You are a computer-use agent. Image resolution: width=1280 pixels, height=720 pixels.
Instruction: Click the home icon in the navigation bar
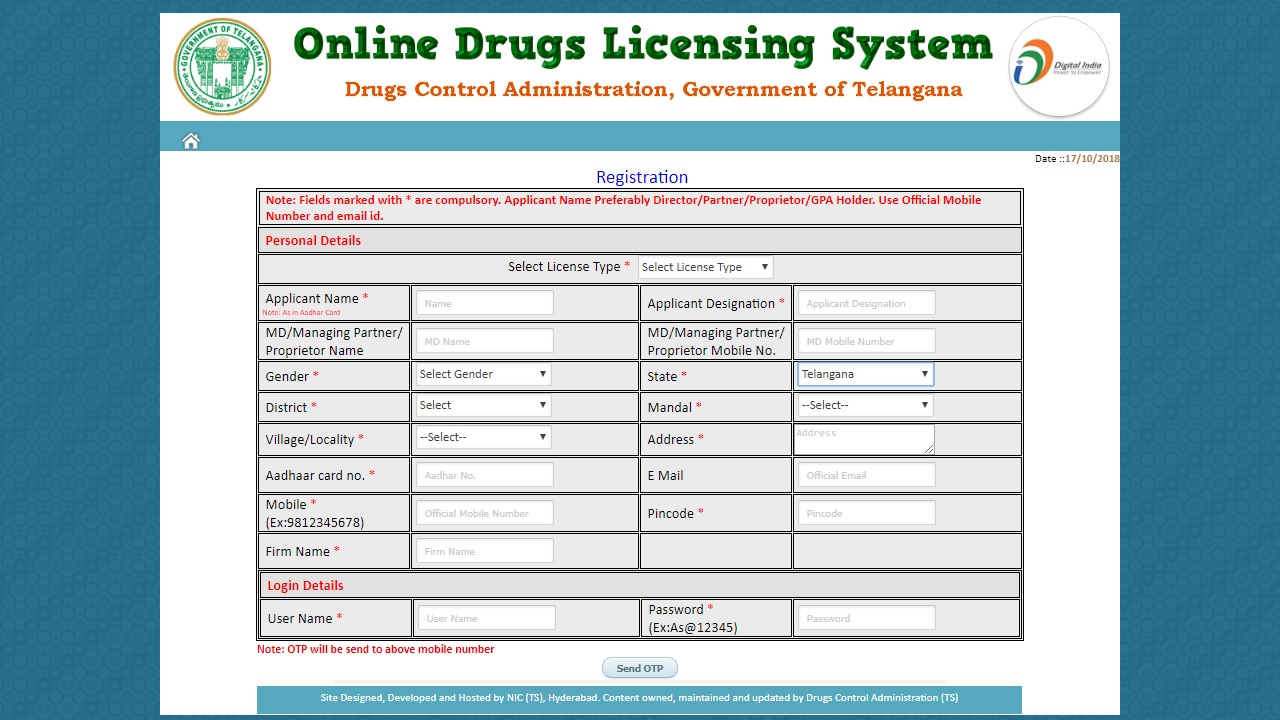coord(190,140)
